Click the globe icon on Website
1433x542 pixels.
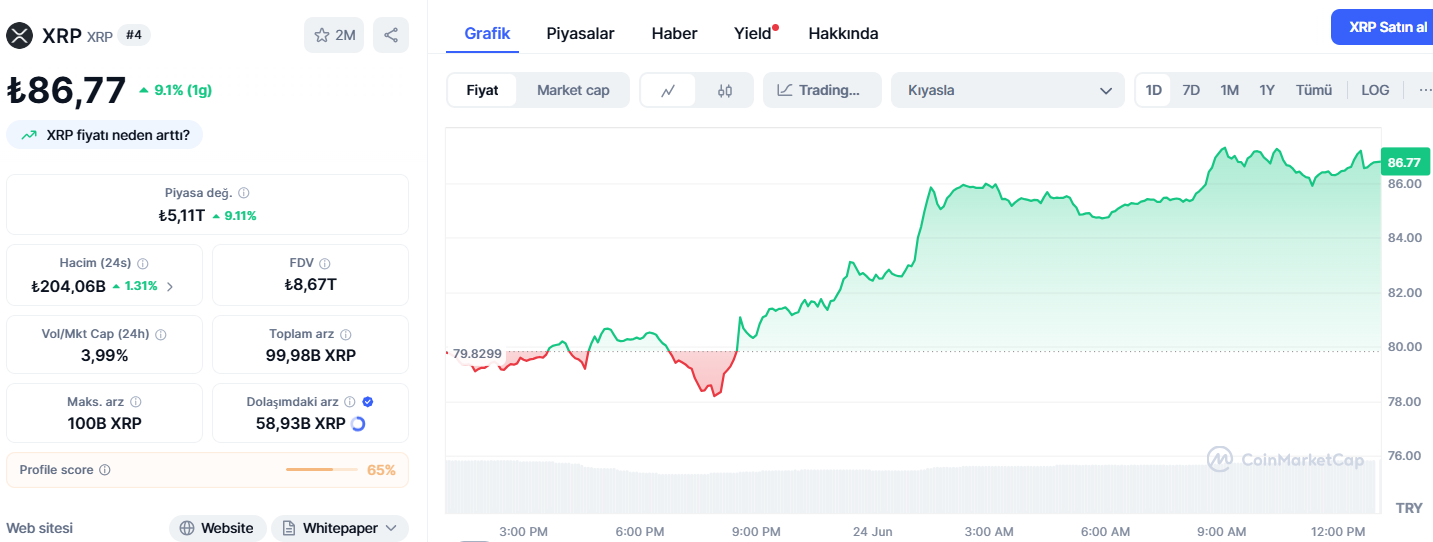click(187, 528)
